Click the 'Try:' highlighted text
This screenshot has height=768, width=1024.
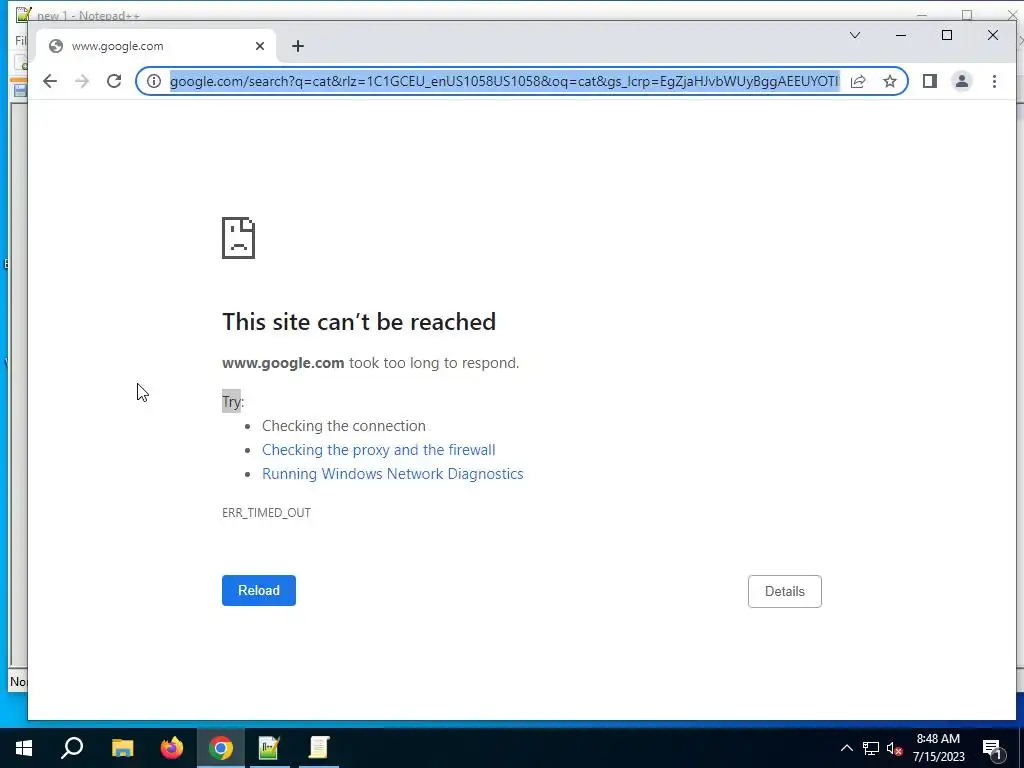(232, 401)
